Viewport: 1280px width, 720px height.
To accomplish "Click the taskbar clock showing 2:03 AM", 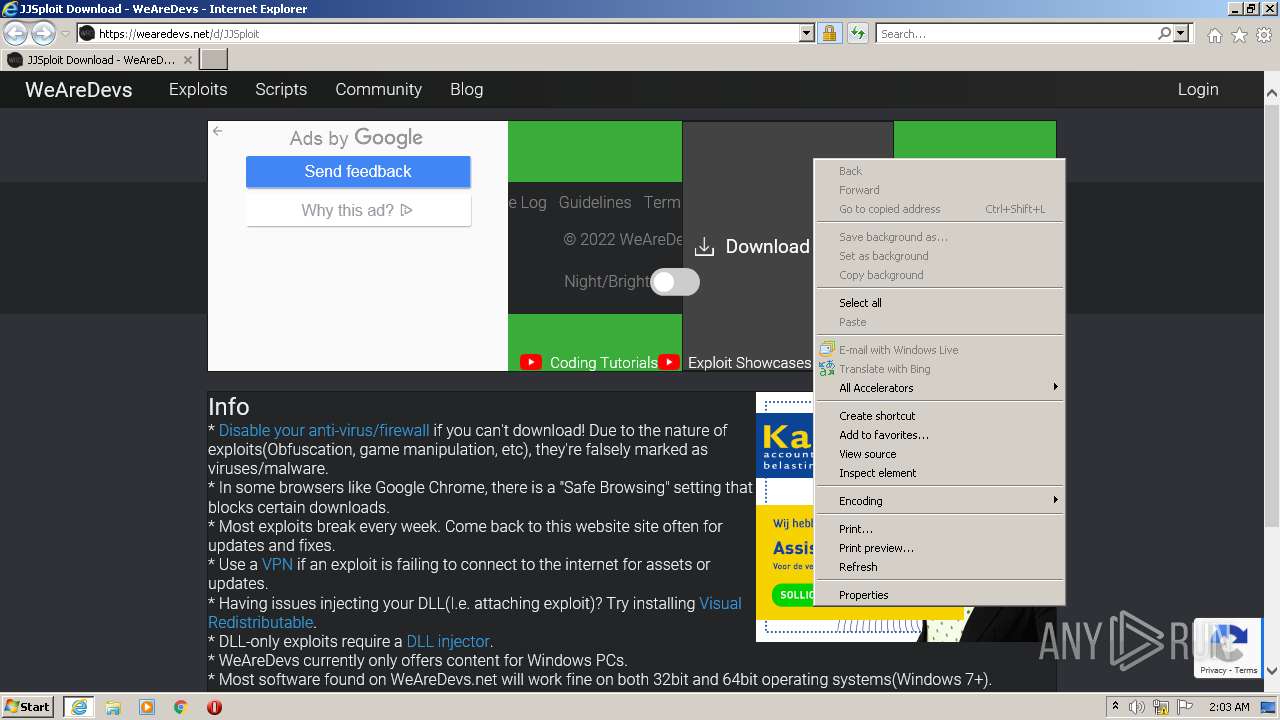I will tap(1229, 707).
